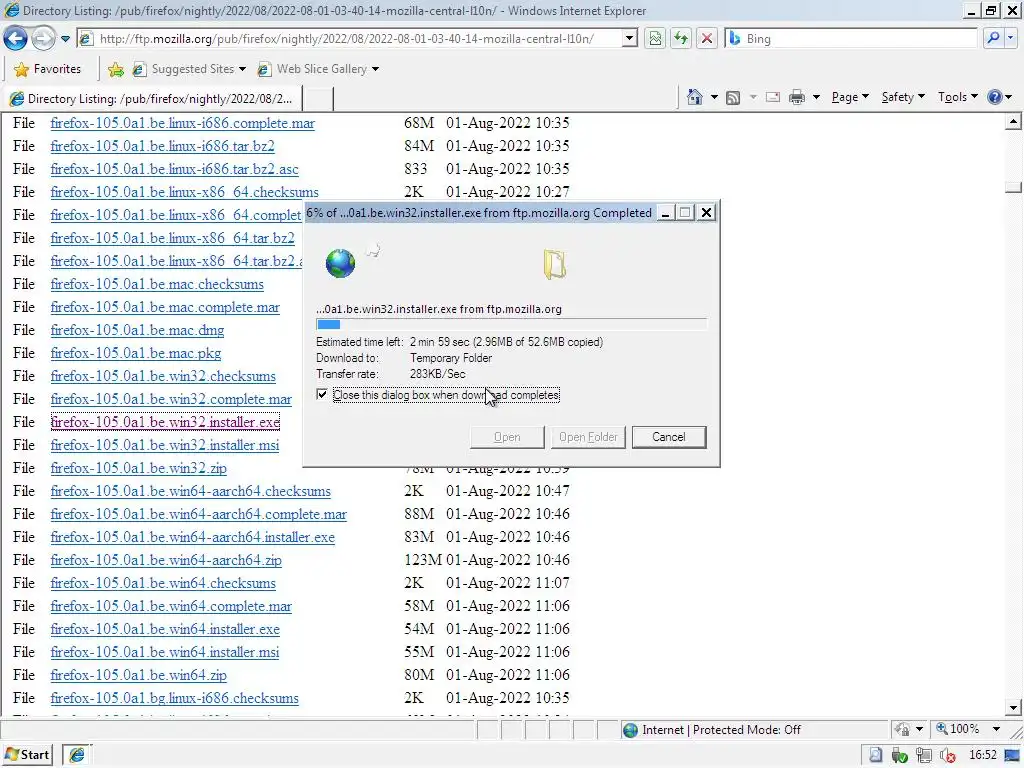This screenshot has height=768, width=1024.
Task: Open firefox-105.0a1.be.linux-i686.complete.mar link
Action: [183, 123]
